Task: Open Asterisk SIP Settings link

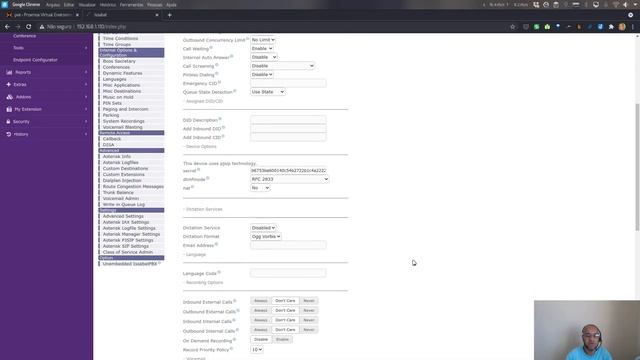Action: pyautogui.click(x=126, y=246)
